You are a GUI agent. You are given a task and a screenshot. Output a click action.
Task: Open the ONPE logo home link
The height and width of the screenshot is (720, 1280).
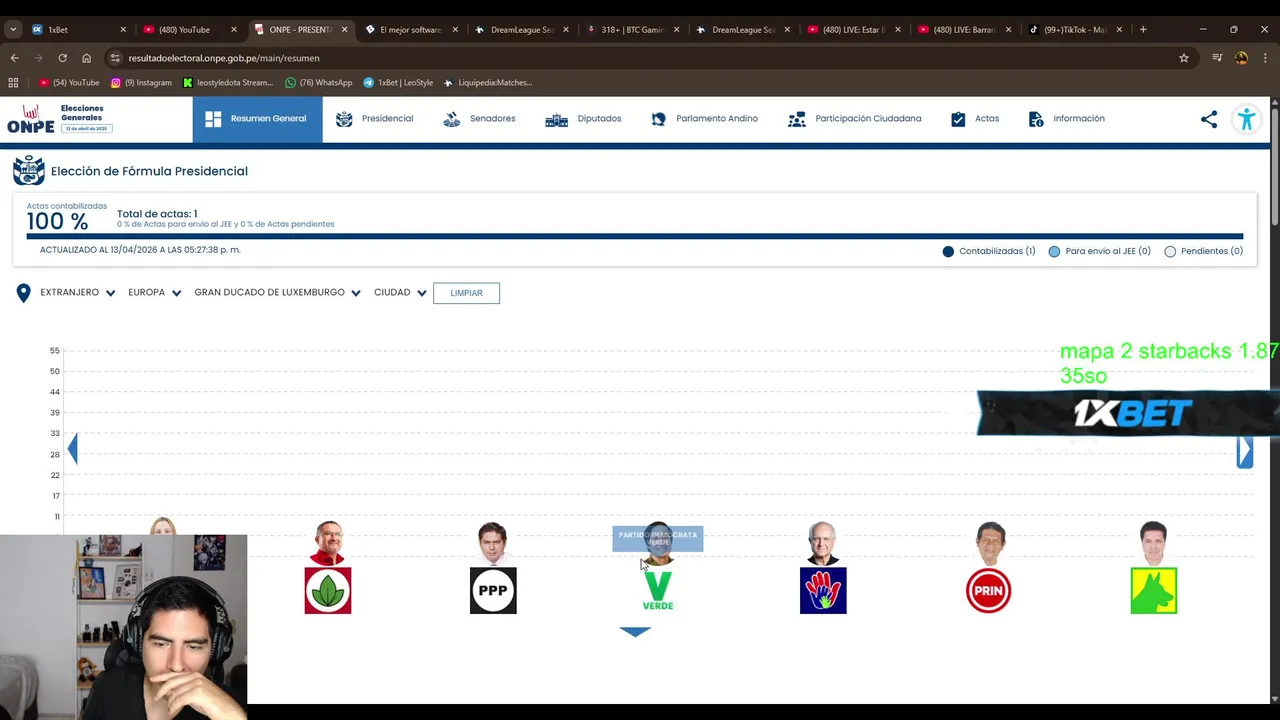59,118
